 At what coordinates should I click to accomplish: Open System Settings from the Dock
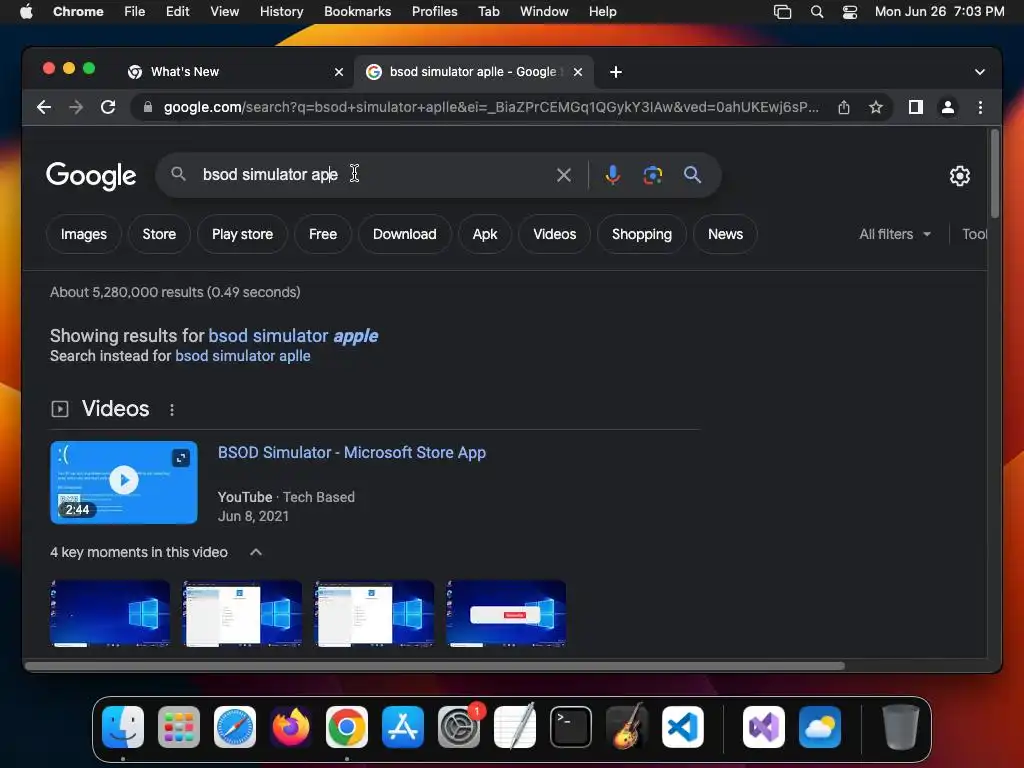tap(459, 727)
